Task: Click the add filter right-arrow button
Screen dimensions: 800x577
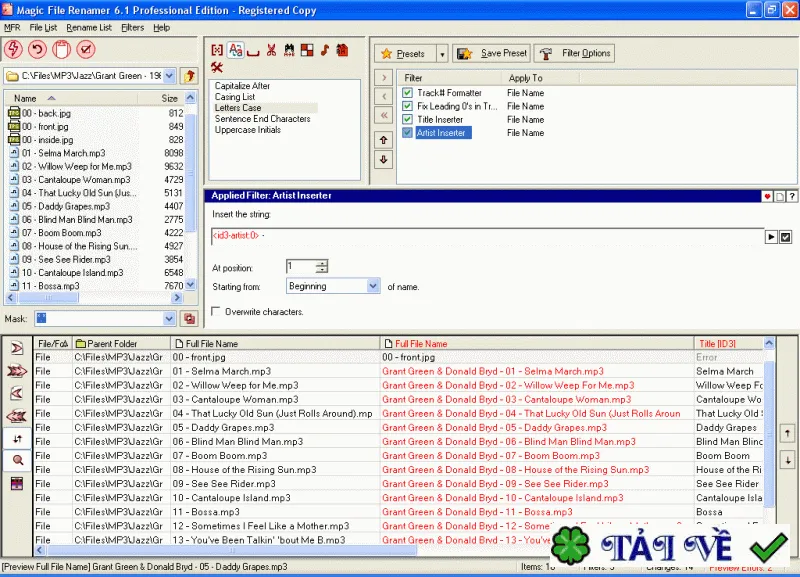Action: (x=384, y=78)
